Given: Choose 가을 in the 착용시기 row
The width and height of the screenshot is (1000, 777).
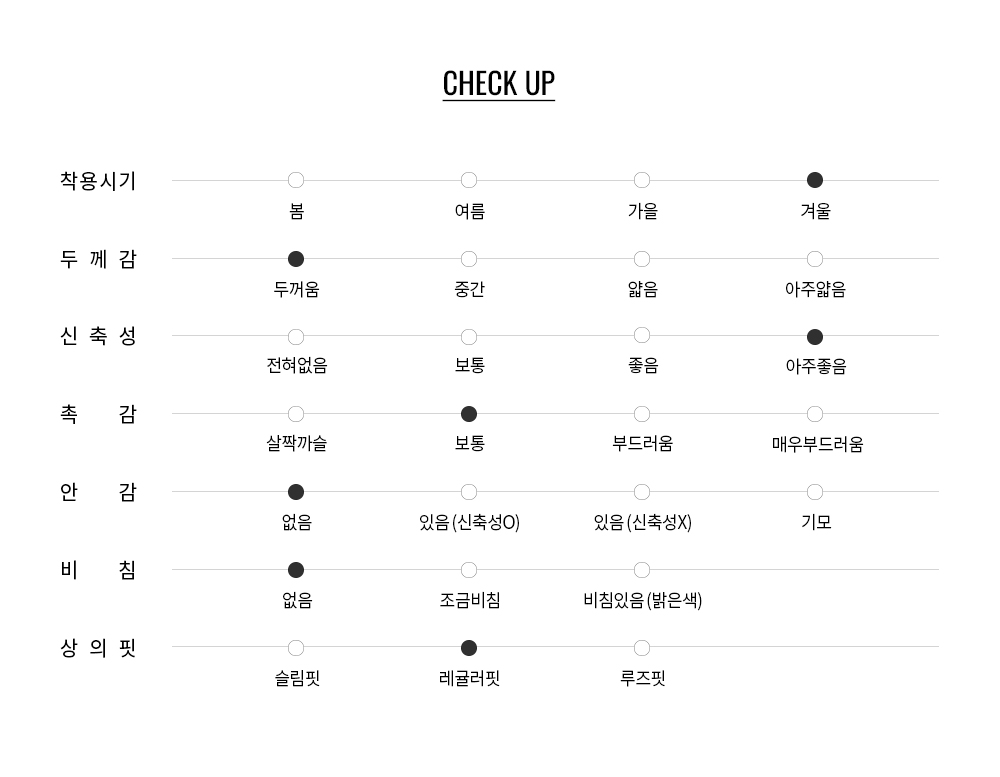Looking at the screenshot, I should (x=642, y=181).
